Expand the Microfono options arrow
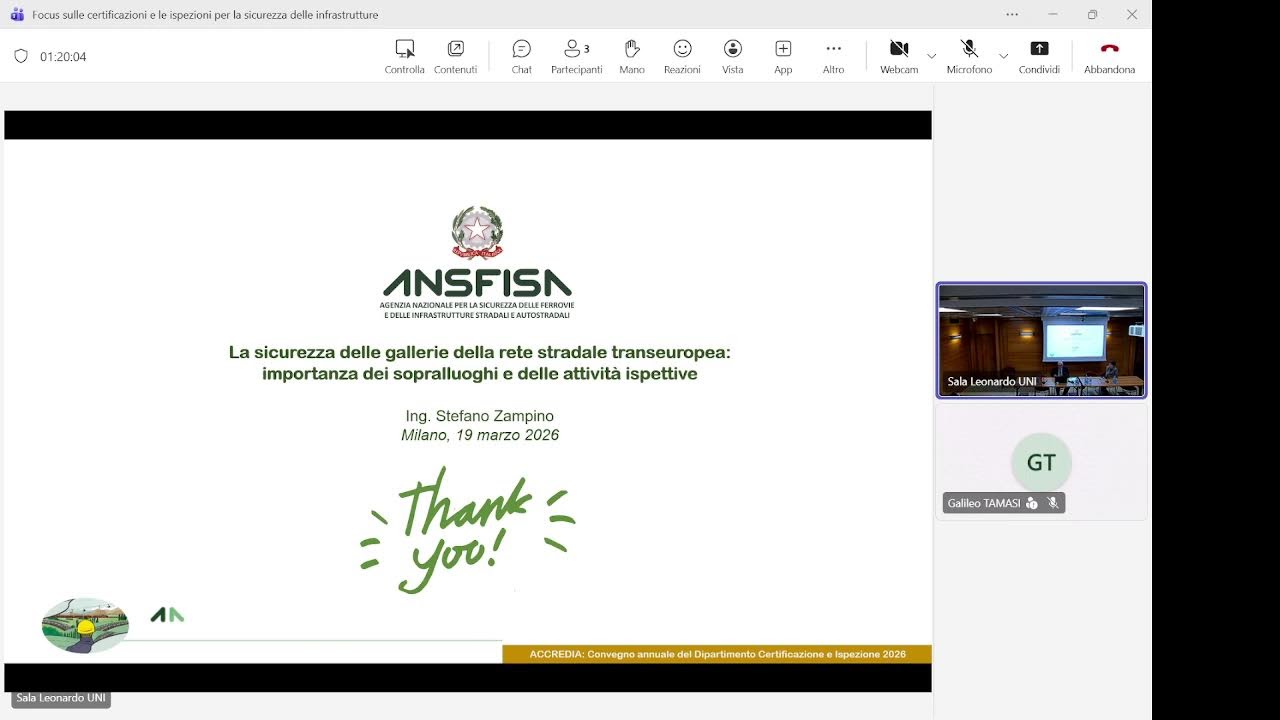 pyautogui.click(x=1004, y=56)
